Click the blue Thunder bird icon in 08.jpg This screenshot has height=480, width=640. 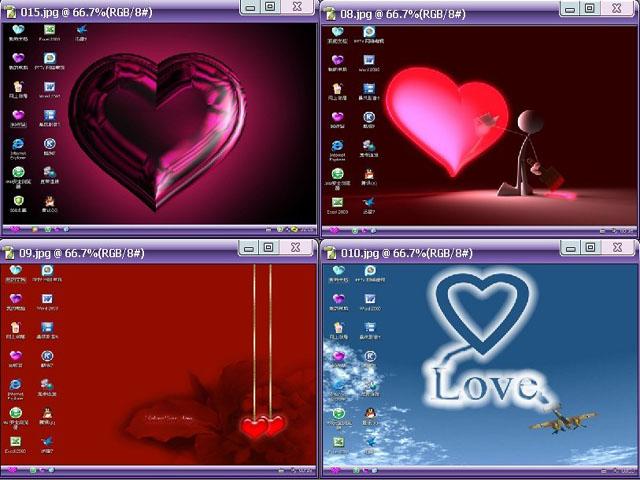coord(369,202)
